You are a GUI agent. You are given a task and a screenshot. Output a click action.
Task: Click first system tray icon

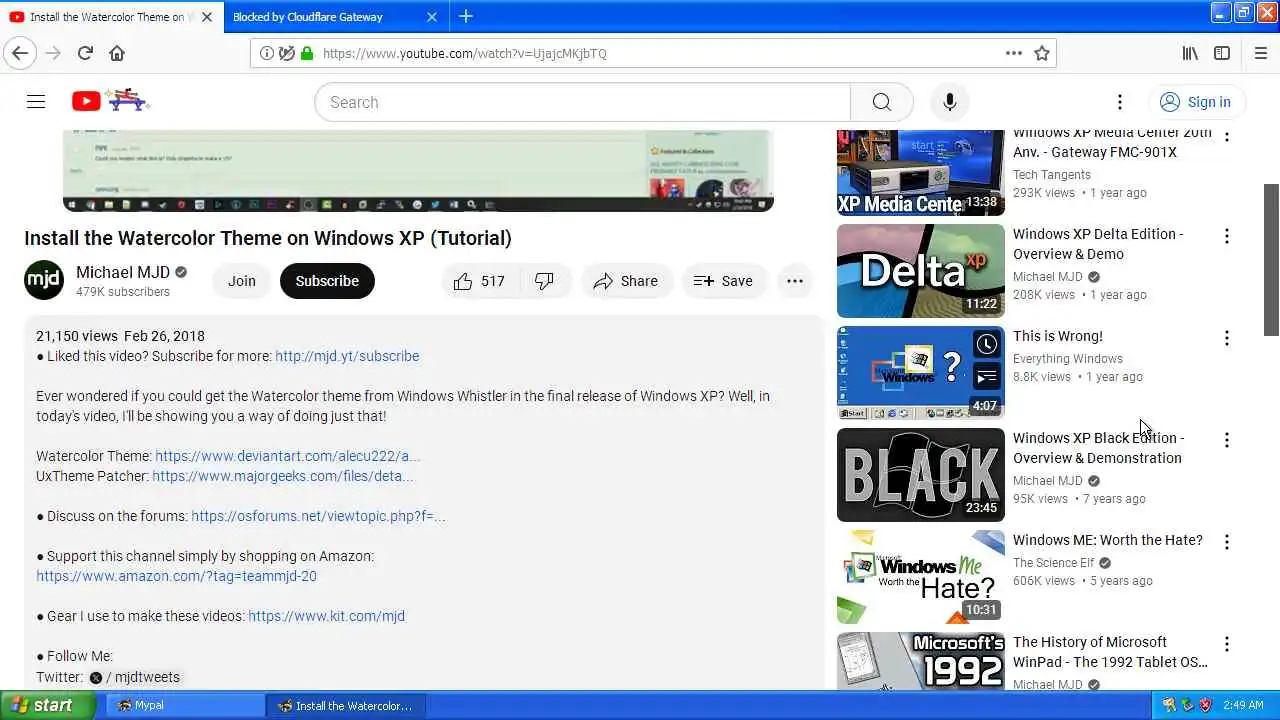tap(1168, 705)
